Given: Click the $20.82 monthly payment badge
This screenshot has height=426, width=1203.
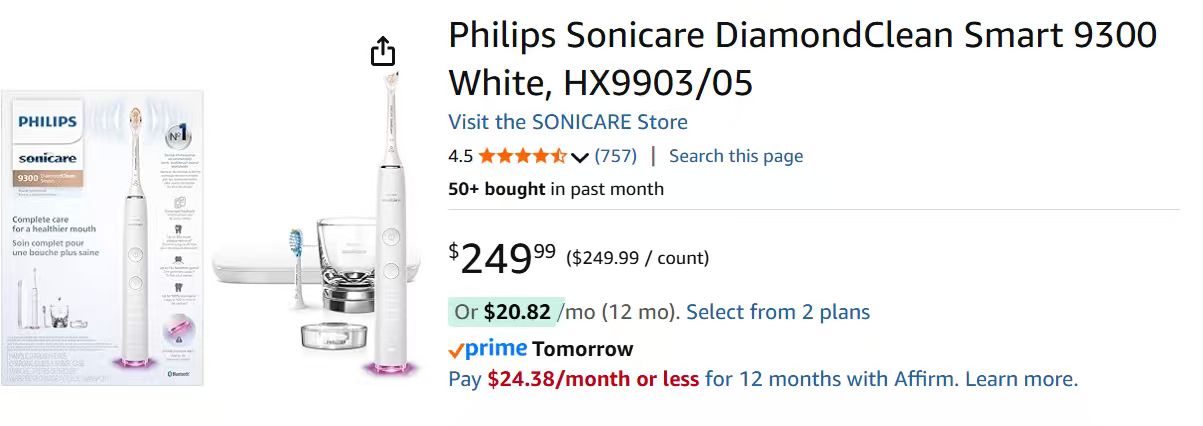Looking at the screenshot, I should coord(502,312).
